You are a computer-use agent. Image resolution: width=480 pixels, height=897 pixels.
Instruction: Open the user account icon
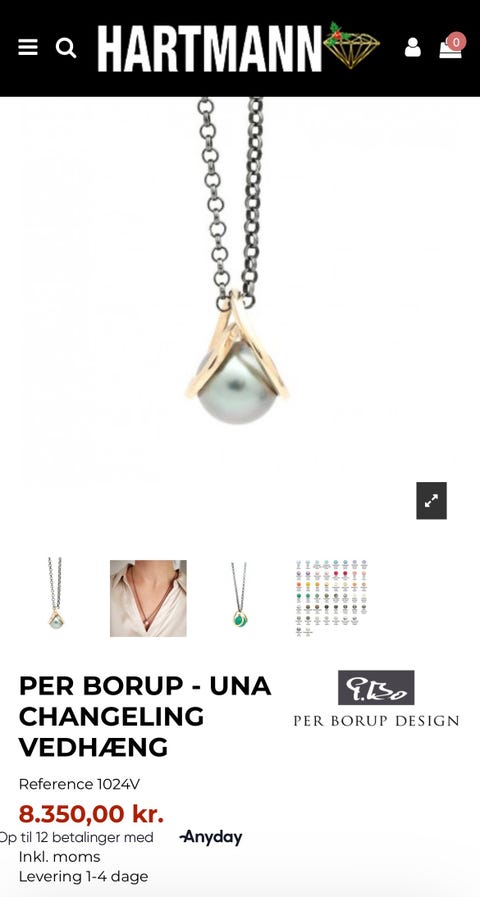(412, 47)
